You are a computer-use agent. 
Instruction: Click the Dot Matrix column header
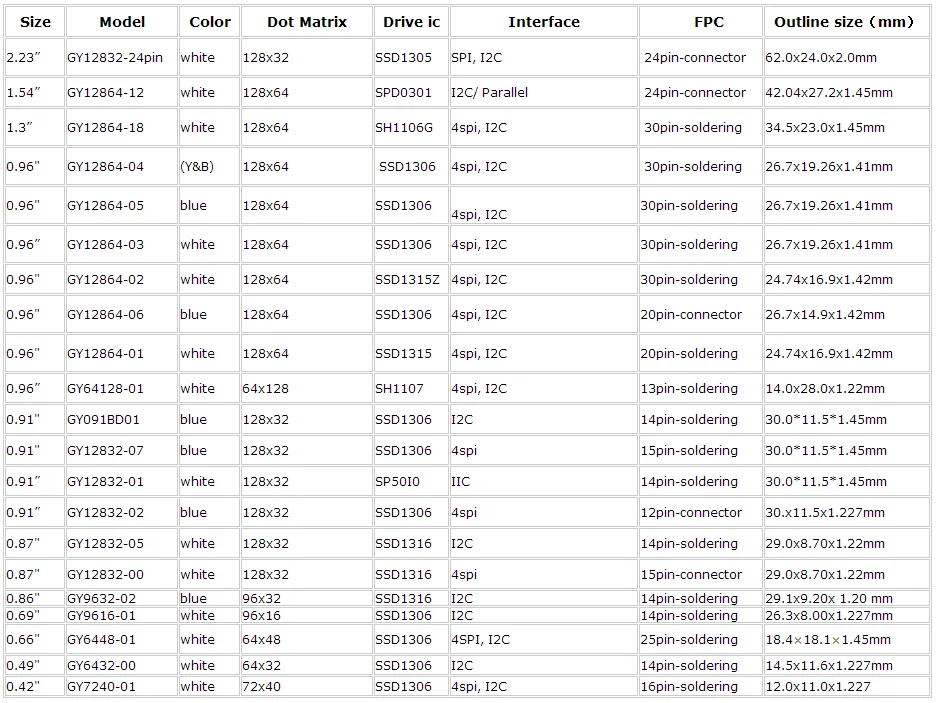tap(306, 22)
